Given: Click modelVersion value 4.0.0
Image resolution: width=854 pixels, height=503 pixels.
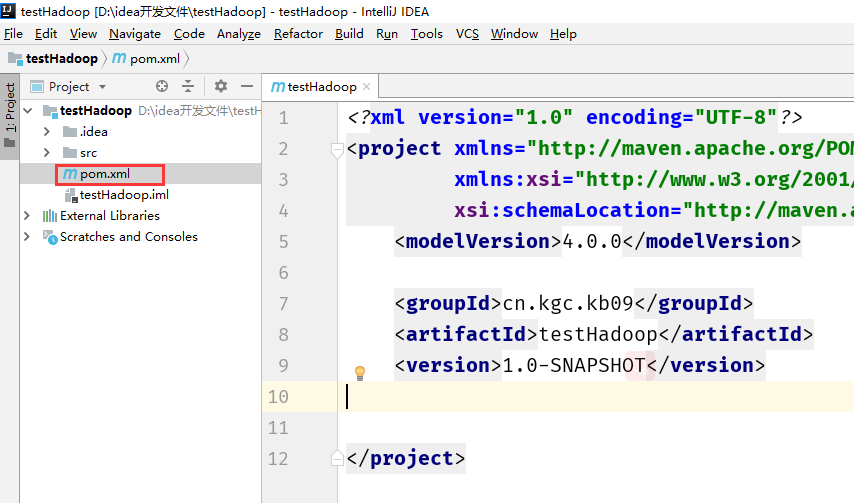Looking at the screenshot, I should coord(591,241).
